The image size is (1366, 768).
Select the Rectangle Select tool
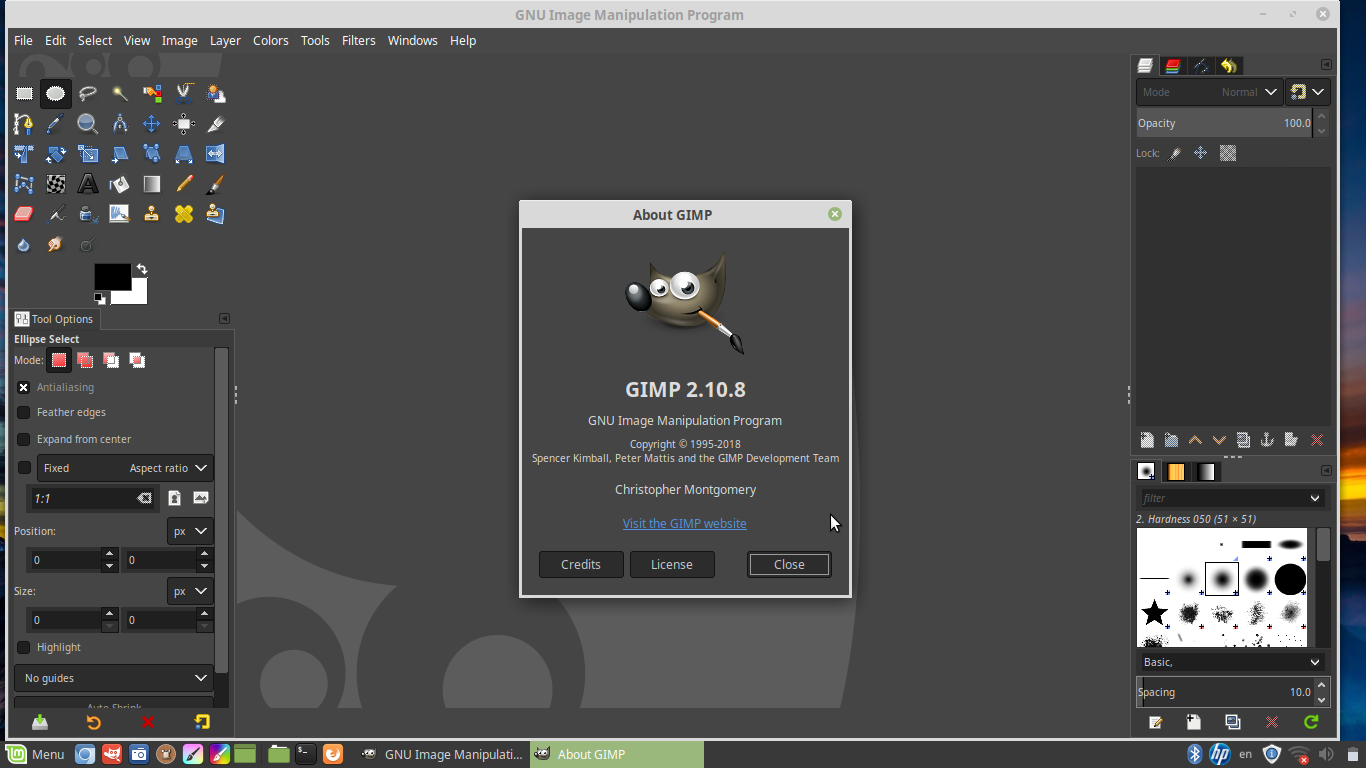pyautogui.click(x=24, y=94)
